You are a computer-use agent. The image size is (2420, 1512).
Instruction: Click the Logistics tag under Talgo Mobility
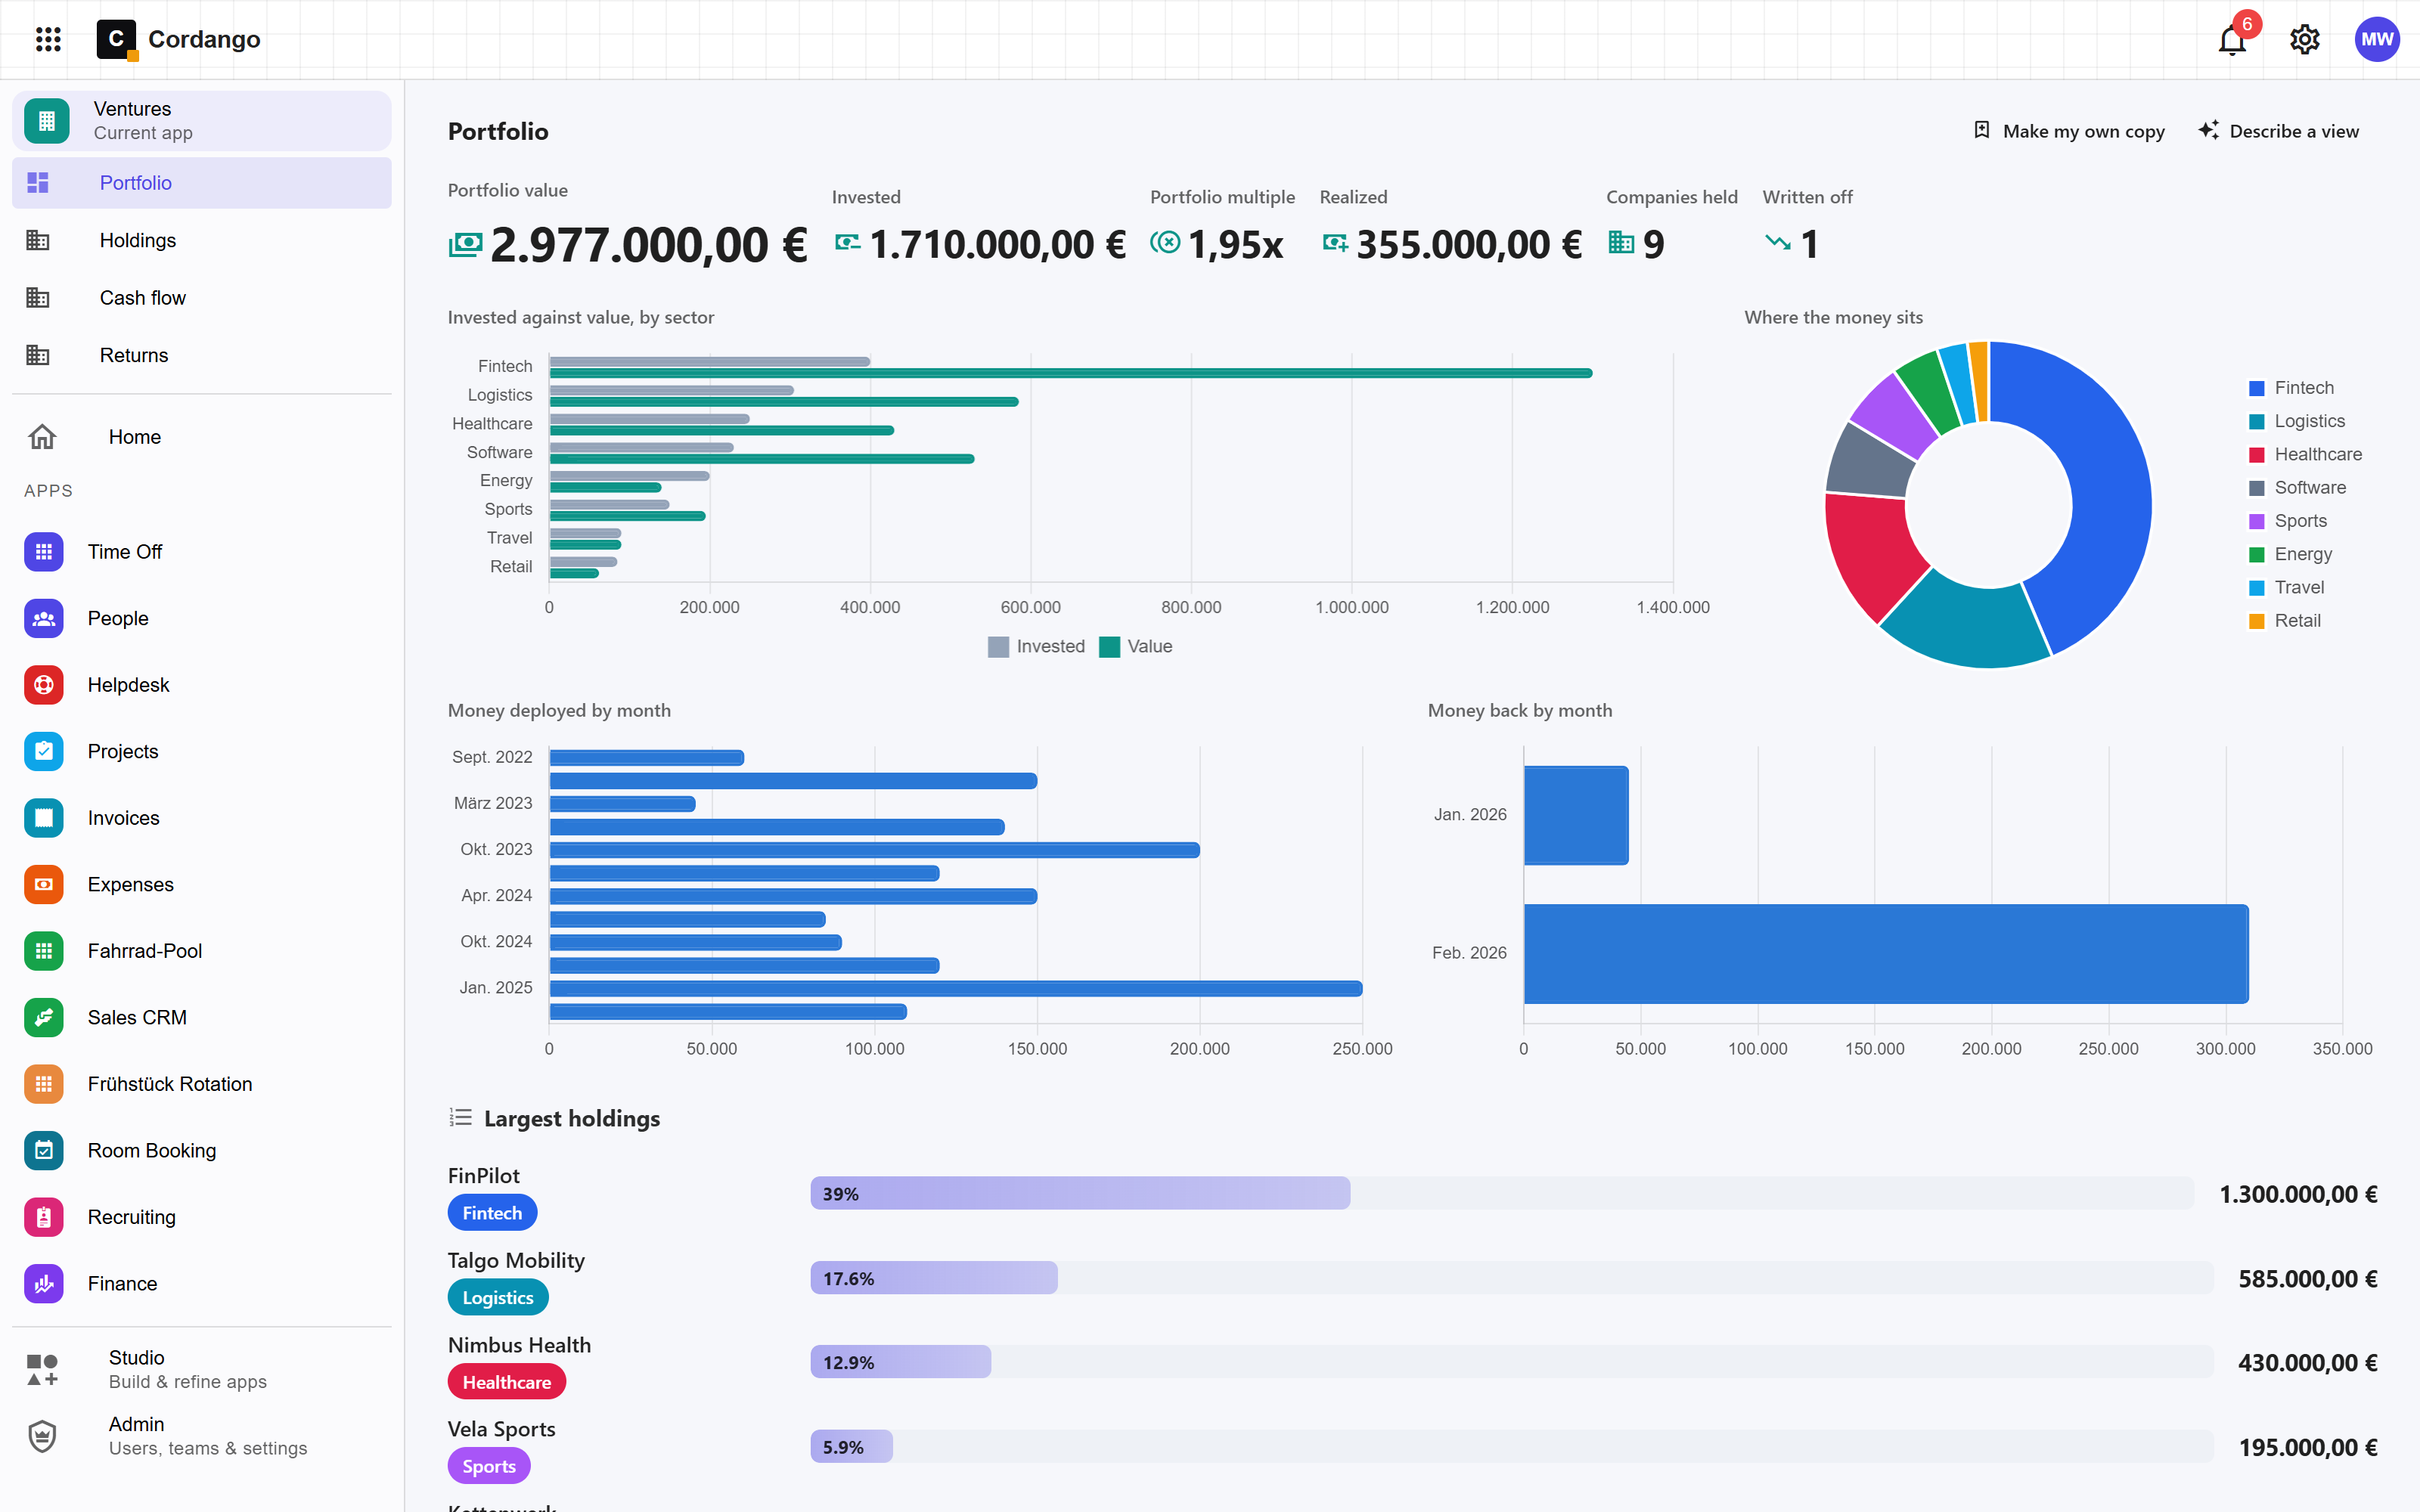497,1297
